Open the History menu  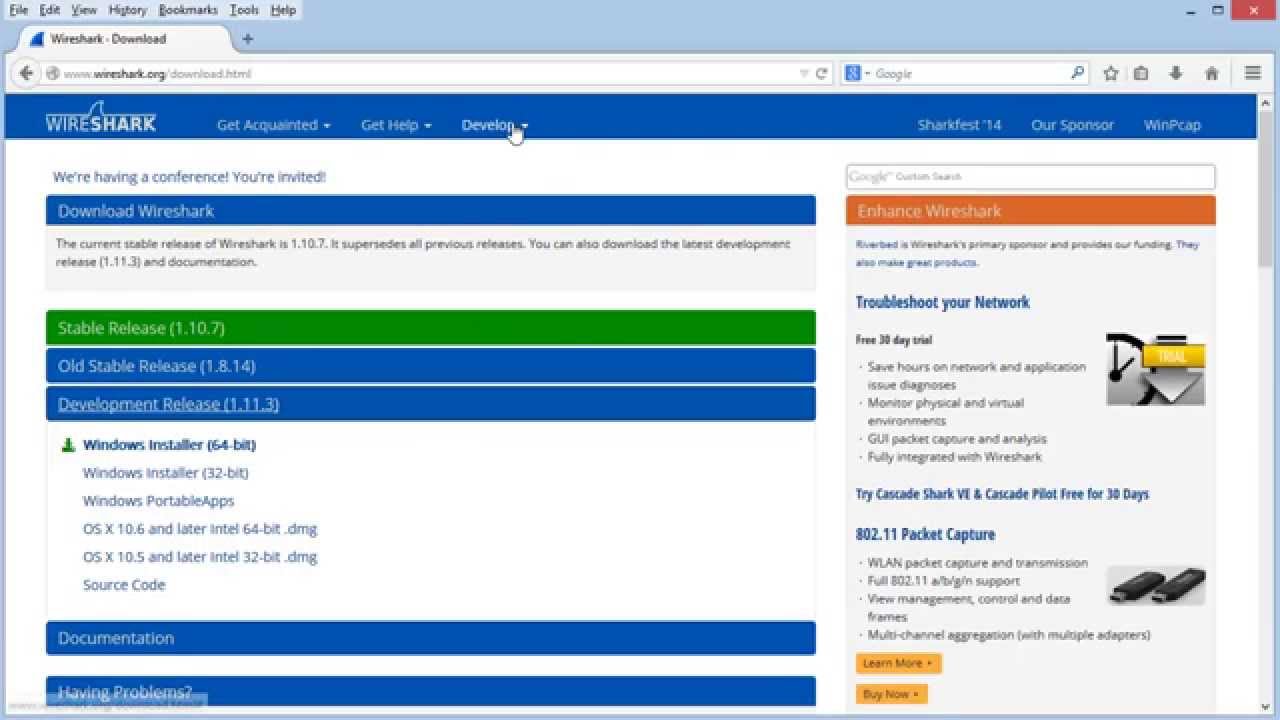(x=127, y=10)
